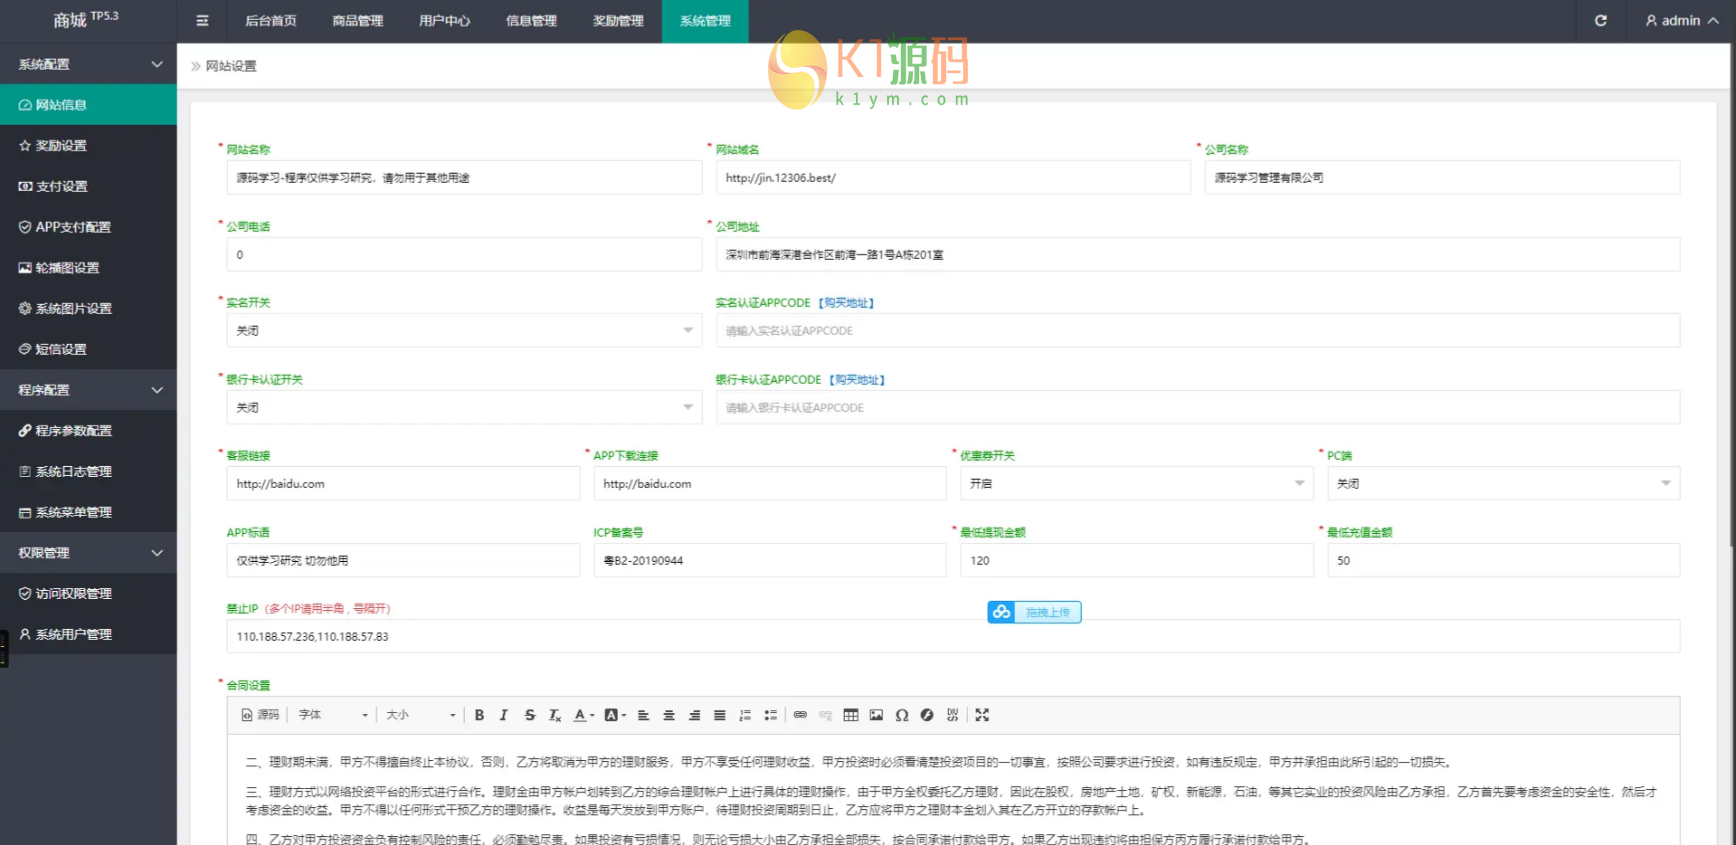Align text left in the editor
Viewport: 1736px width, 845px height.
click(643, 715)
